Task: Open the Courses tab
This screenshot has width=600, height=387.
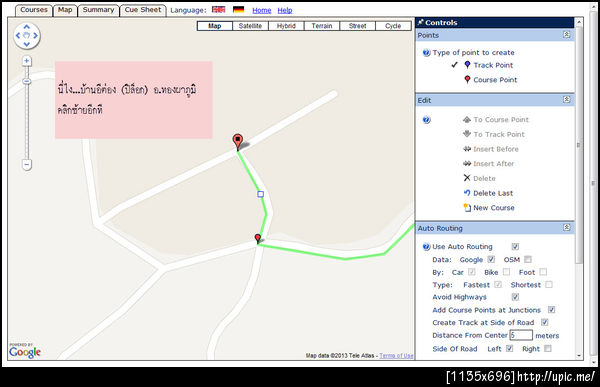Action: point(34,10)
